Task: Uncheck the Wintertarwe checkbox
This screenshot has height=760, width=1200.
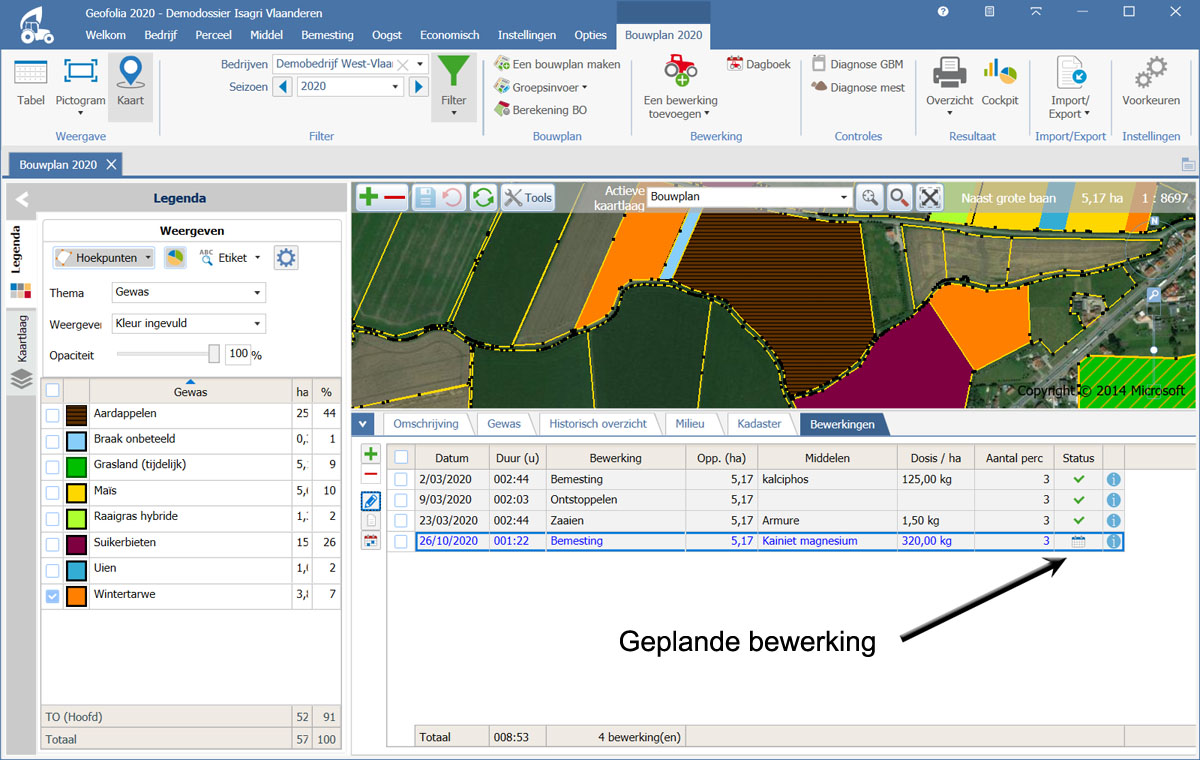Action: (52, 596)
